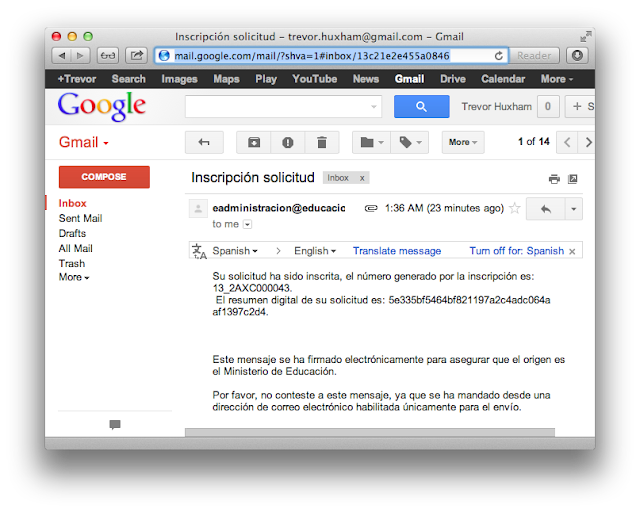
Task: Click the Safari share icon
Action: (136, 56)
